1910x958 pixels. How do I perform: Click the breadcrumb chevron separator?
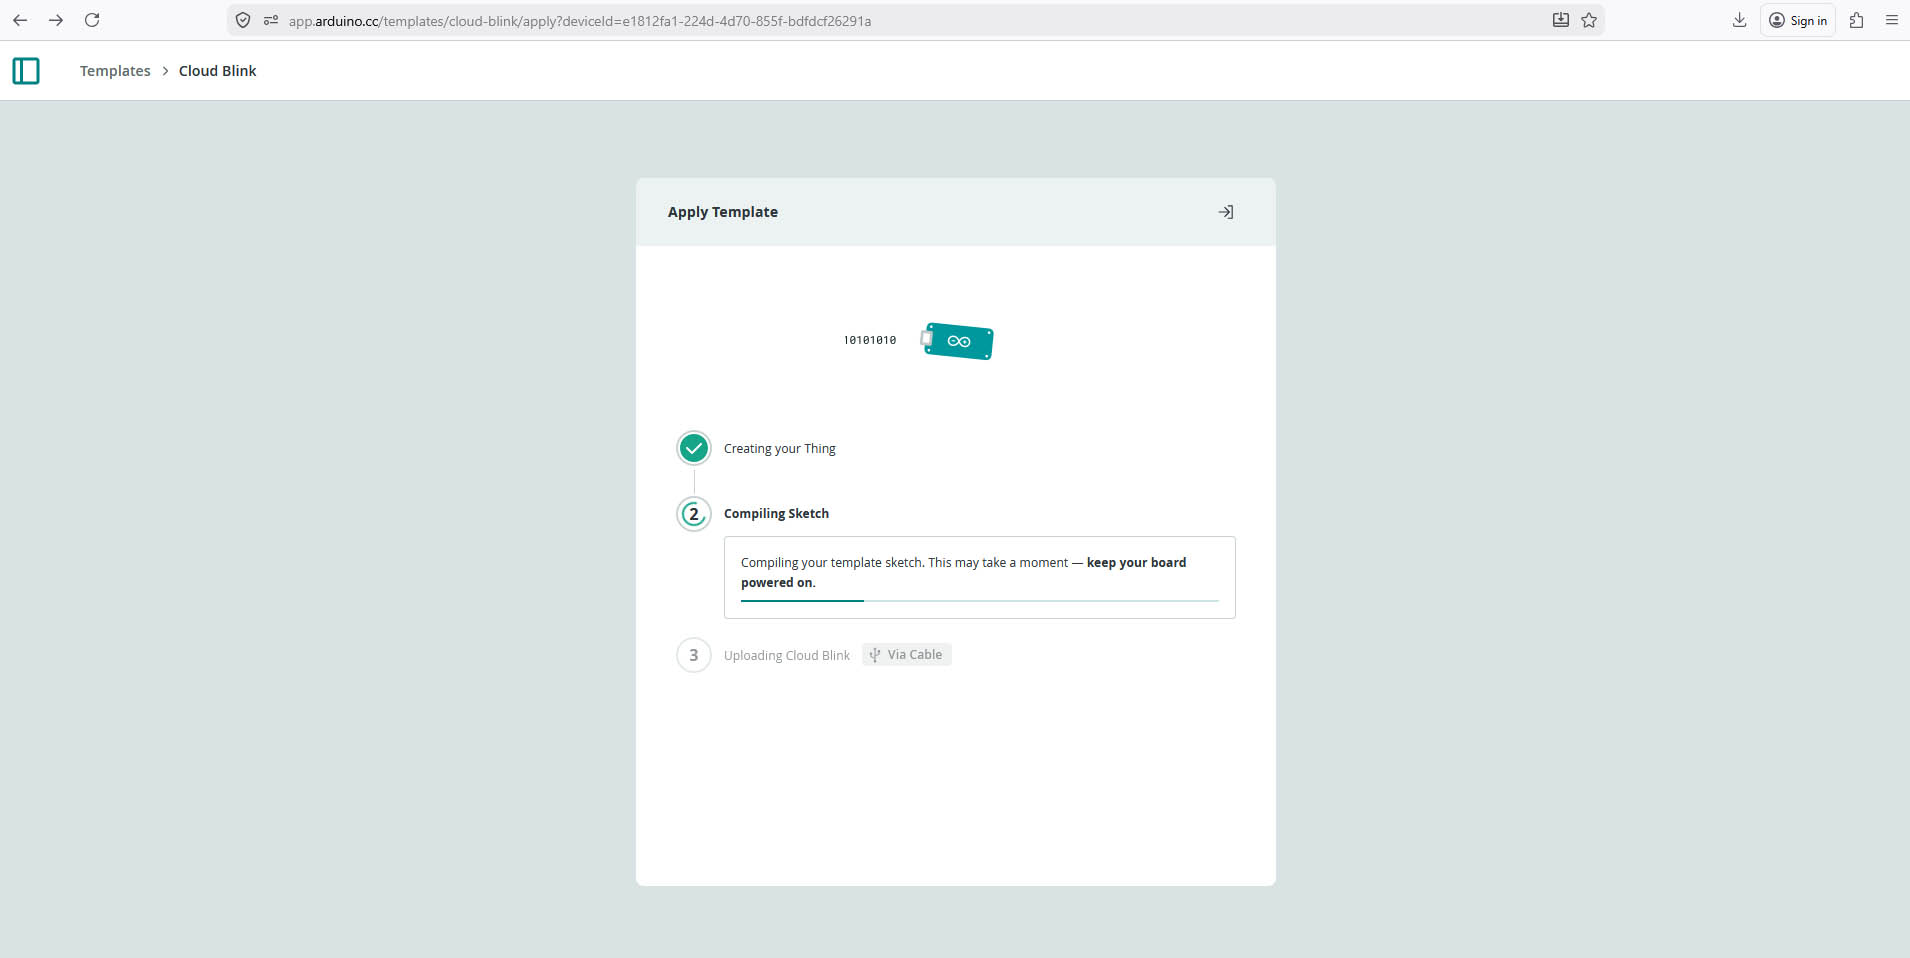[165, 71]
